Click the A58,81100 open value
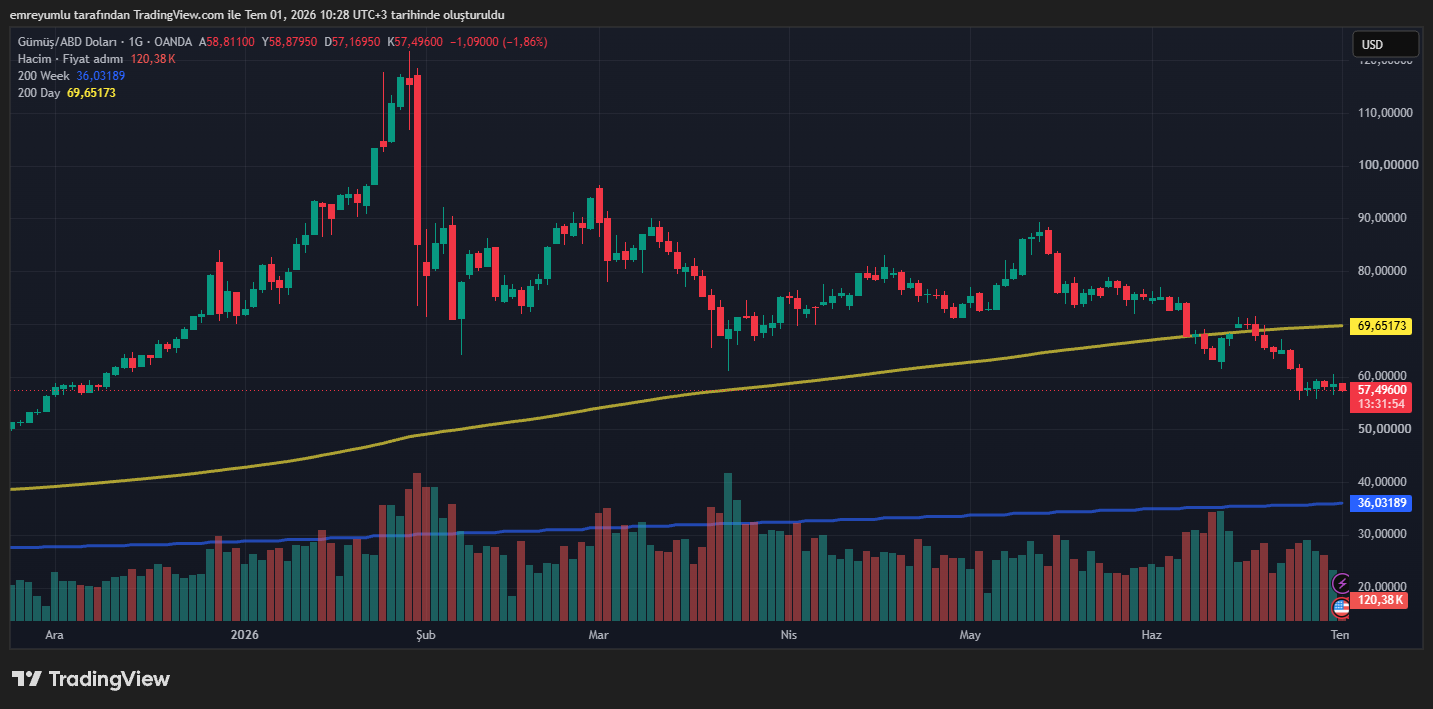Viewport: 1433px width, 709px height. [x=228, y=42]
